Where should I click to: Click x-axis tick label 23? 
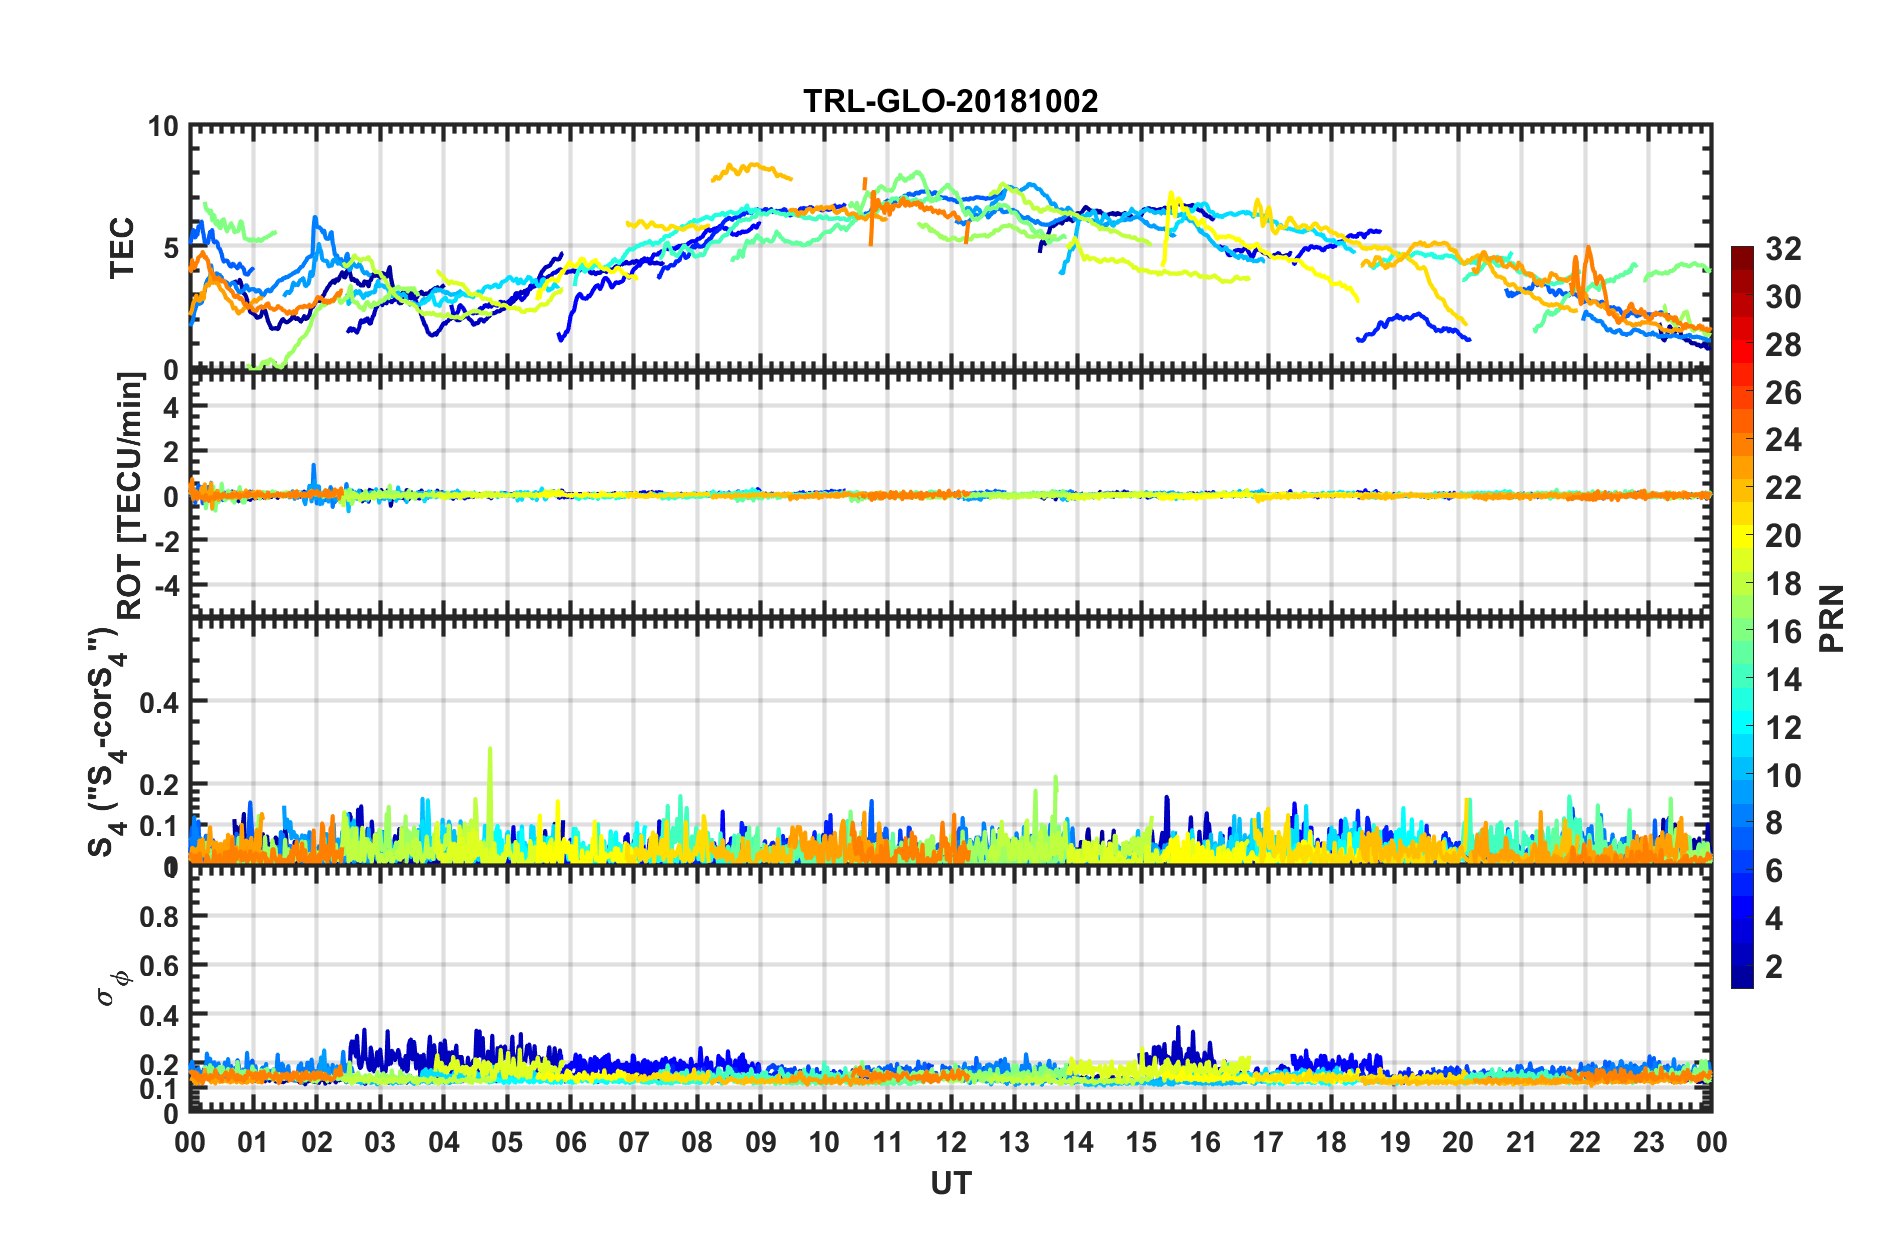coord(1648,1142)
